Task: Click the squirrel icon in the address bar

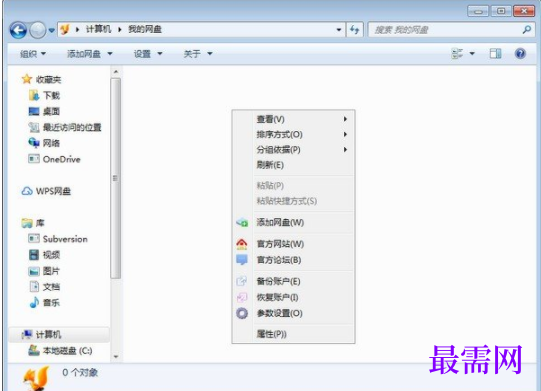Action: tap(65, 29)
